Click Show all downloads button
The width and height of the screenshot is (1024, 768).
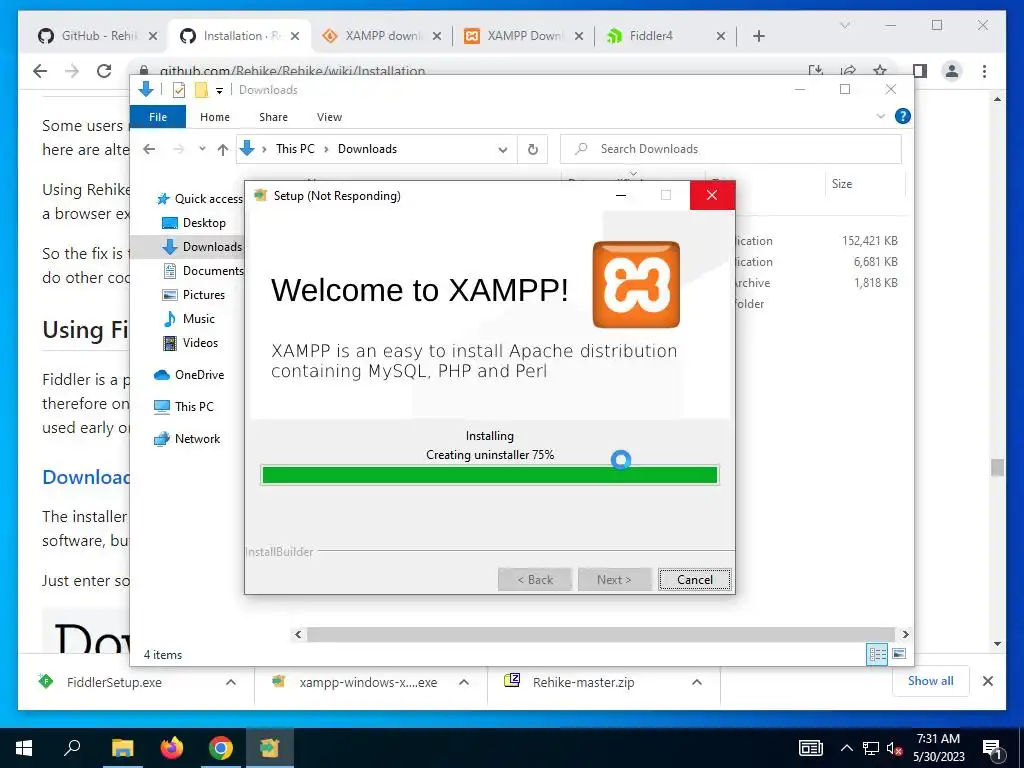(930, 681)
